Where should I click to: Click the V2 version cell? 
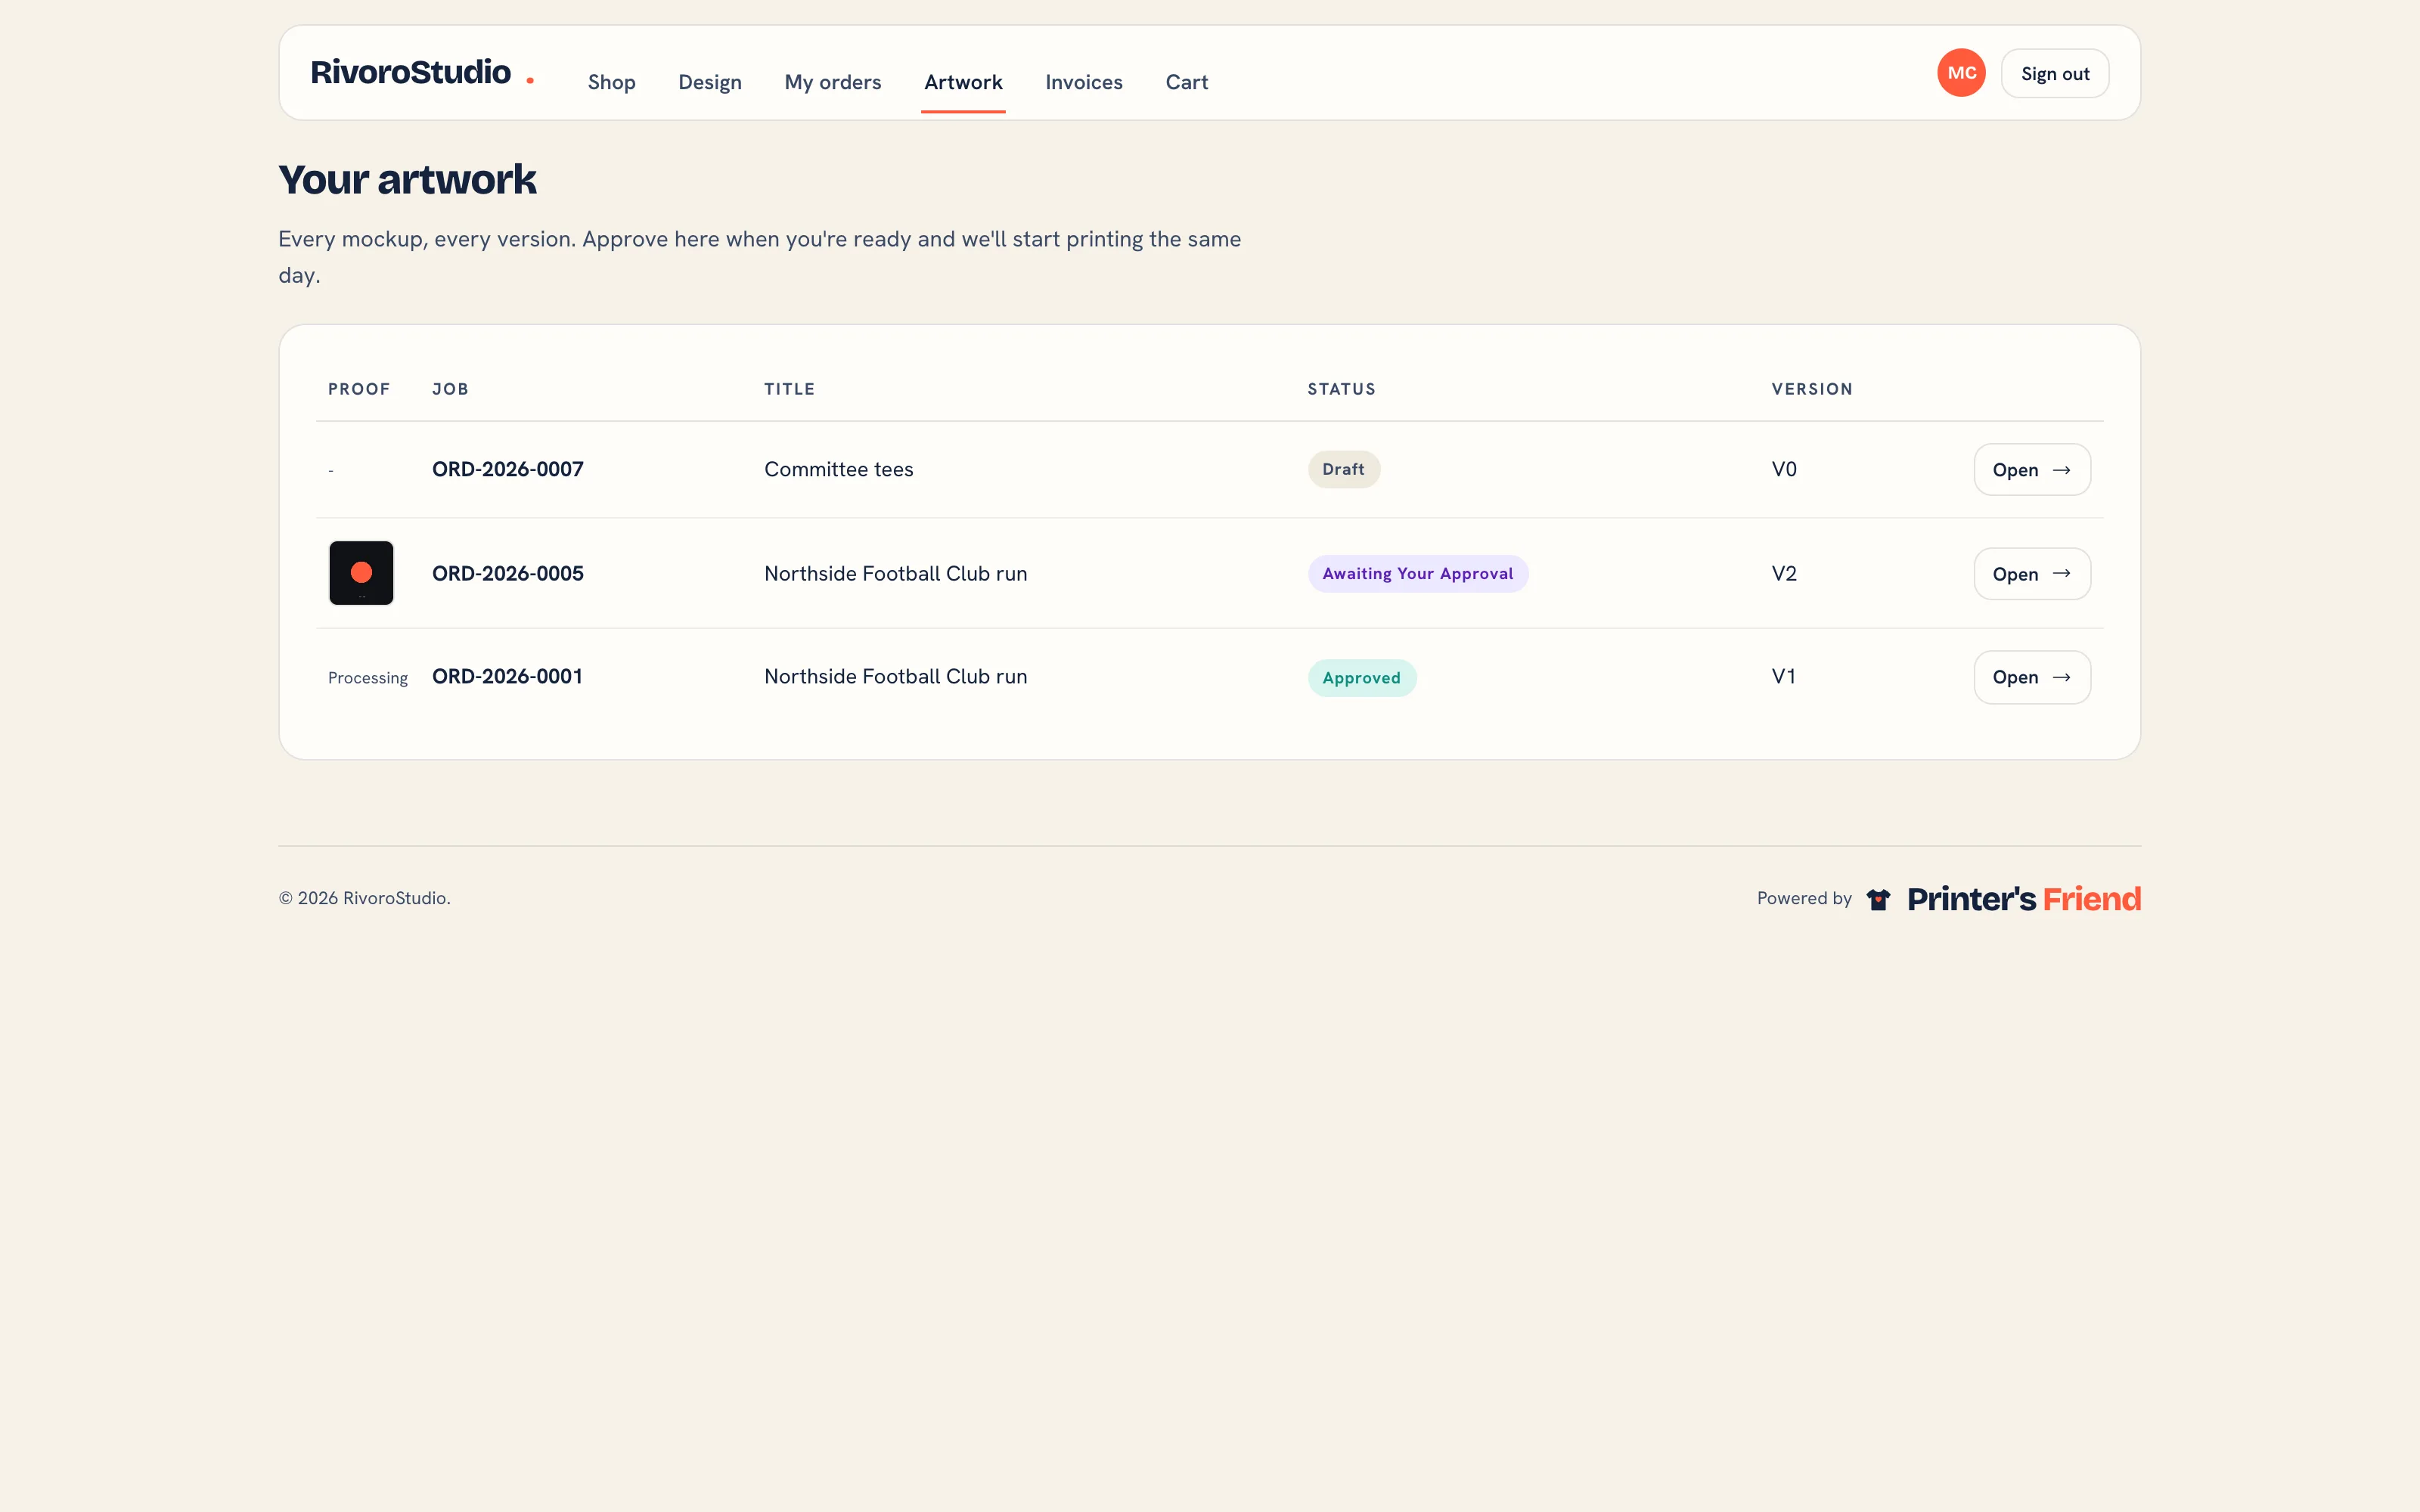pyautogui.click(x=1784, y=573)
